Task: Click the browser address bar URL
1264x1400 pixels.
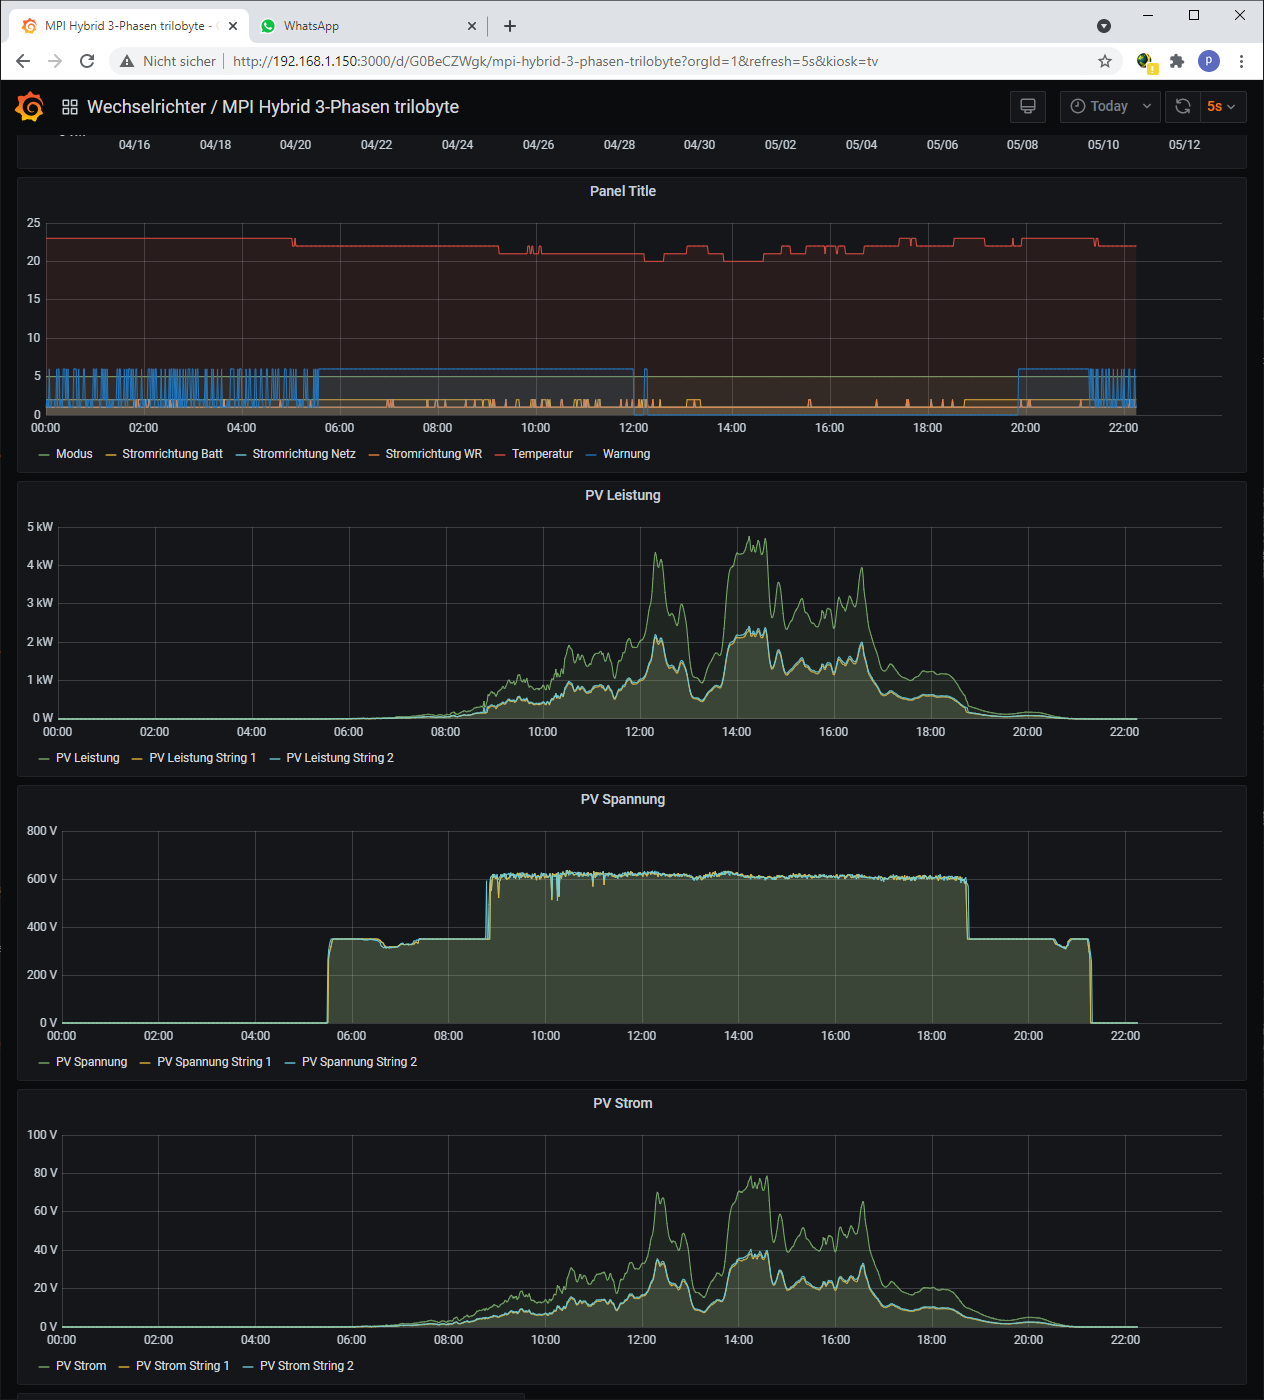Action: coord(555,61)
